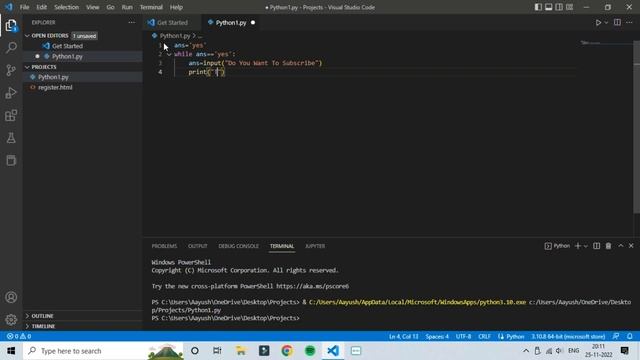The height and width of the screenshot is (360, 640).
Task: Switch to Jupyter panel tab
Action: pos(315,246)
